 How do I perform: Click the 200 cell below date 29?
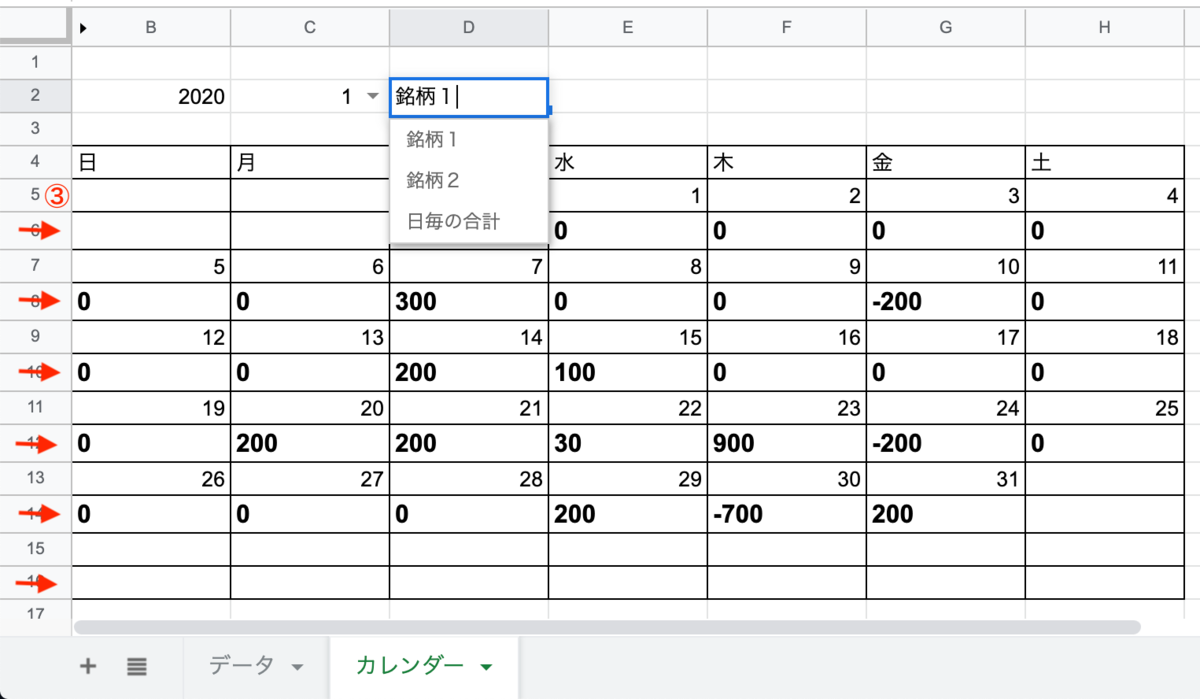pos(627,514)
